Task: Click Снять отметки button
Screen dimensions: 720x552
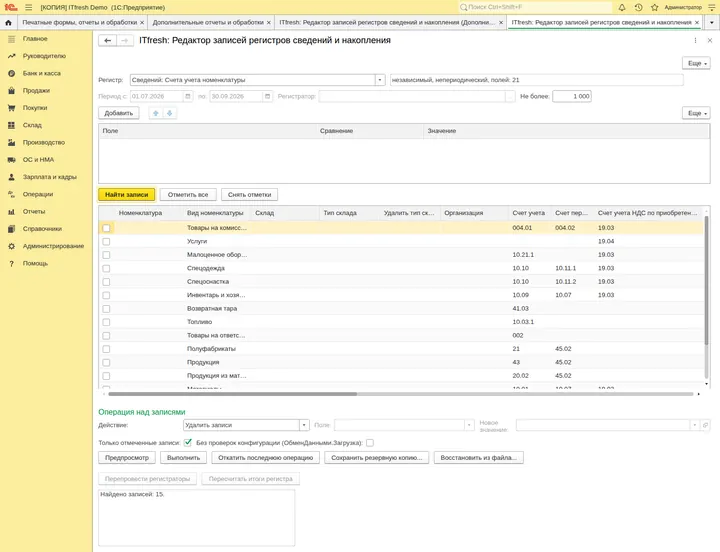Action: (249, 195)
